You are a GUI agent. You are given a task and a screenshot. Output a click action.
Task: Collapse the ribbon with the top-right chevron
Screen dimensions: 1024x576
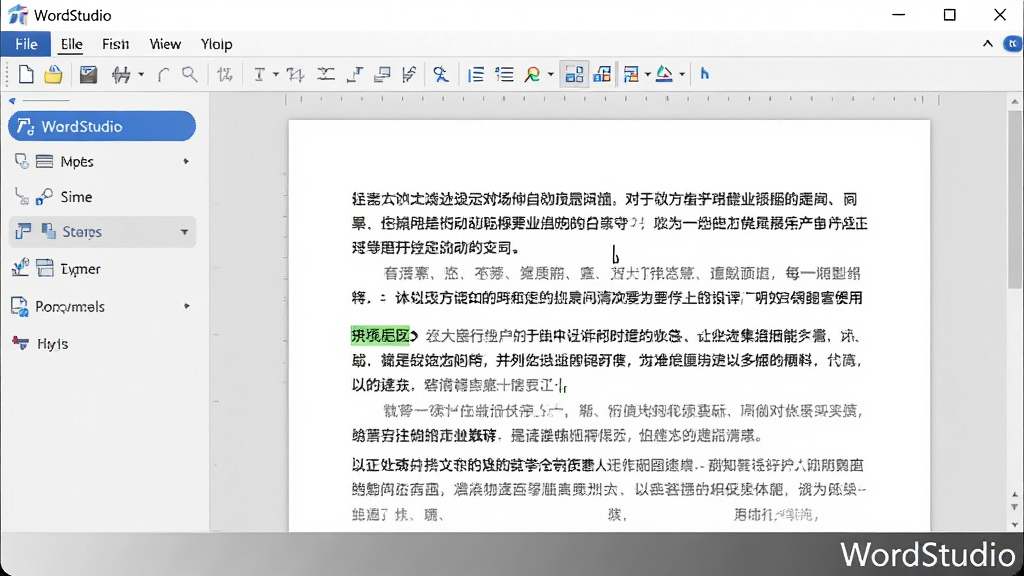click(987, 44)
